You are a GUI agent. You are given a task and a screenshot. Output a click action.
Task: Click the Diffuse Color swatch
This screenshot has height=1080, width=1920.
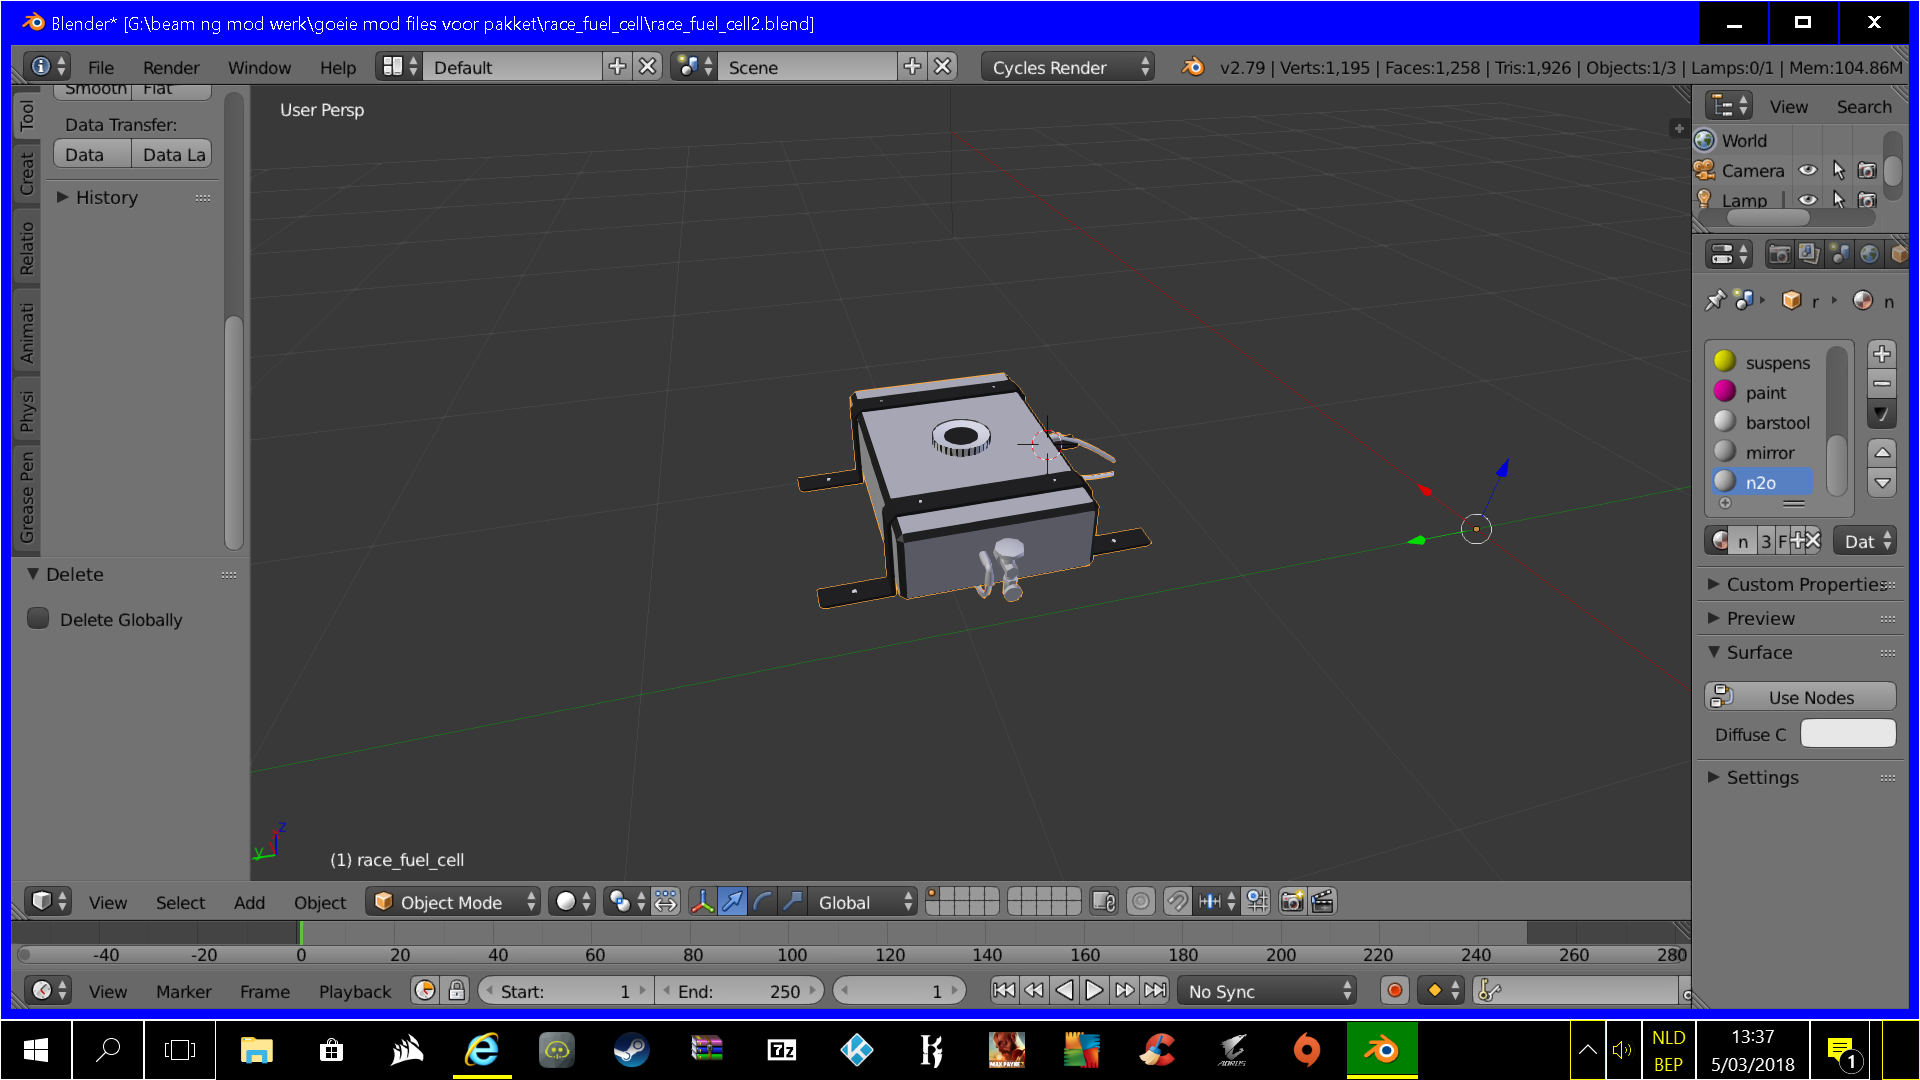pos(1847,734)
